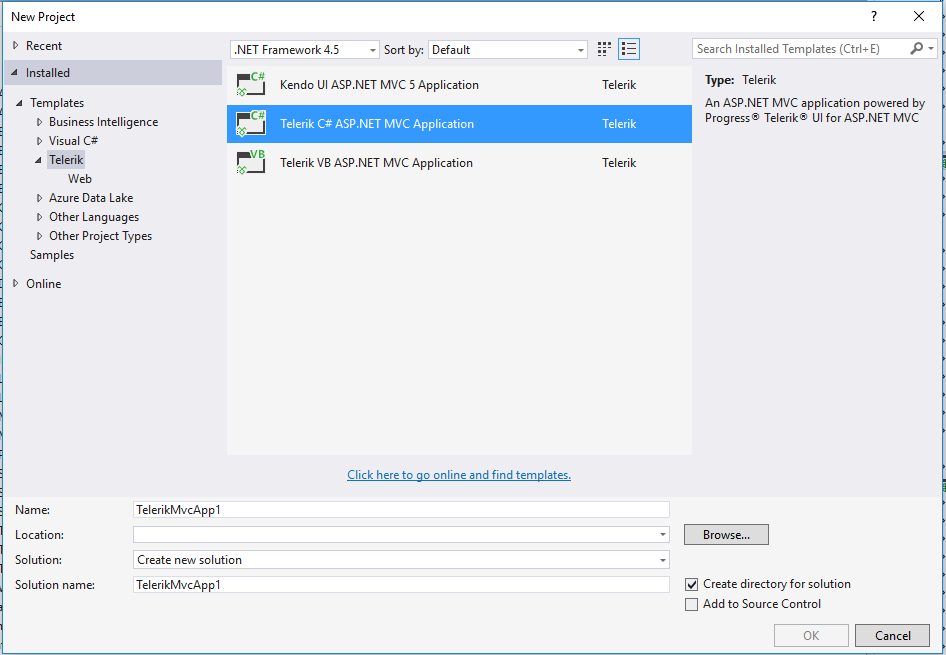946x655 pixels.
Task: Click the Solution name input field
Action: 401,584
